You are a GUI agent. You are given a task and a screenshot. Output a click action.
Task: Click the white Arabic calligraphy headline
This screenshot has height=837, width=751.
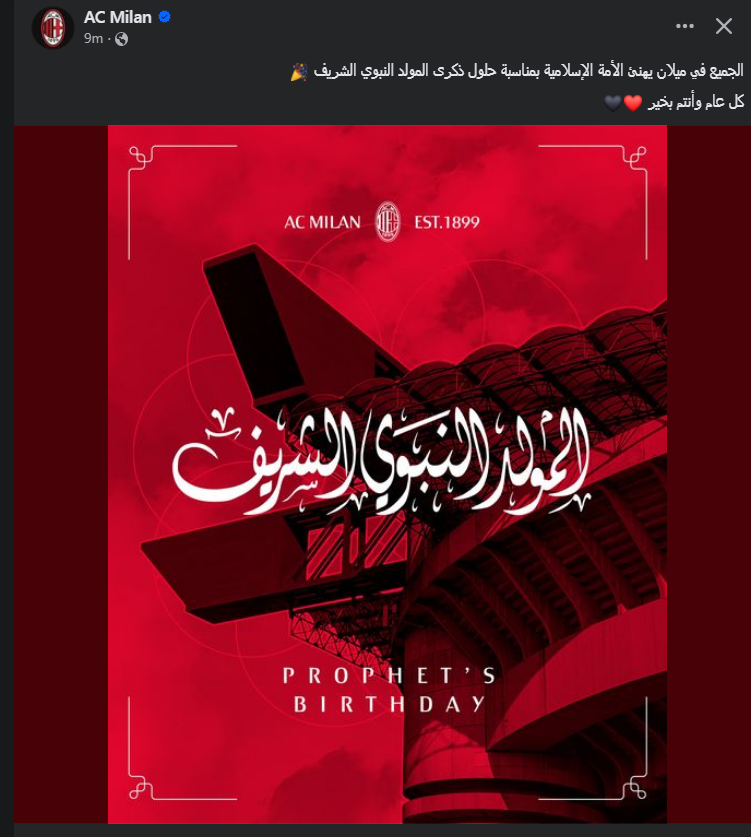(x=382, y=461)
